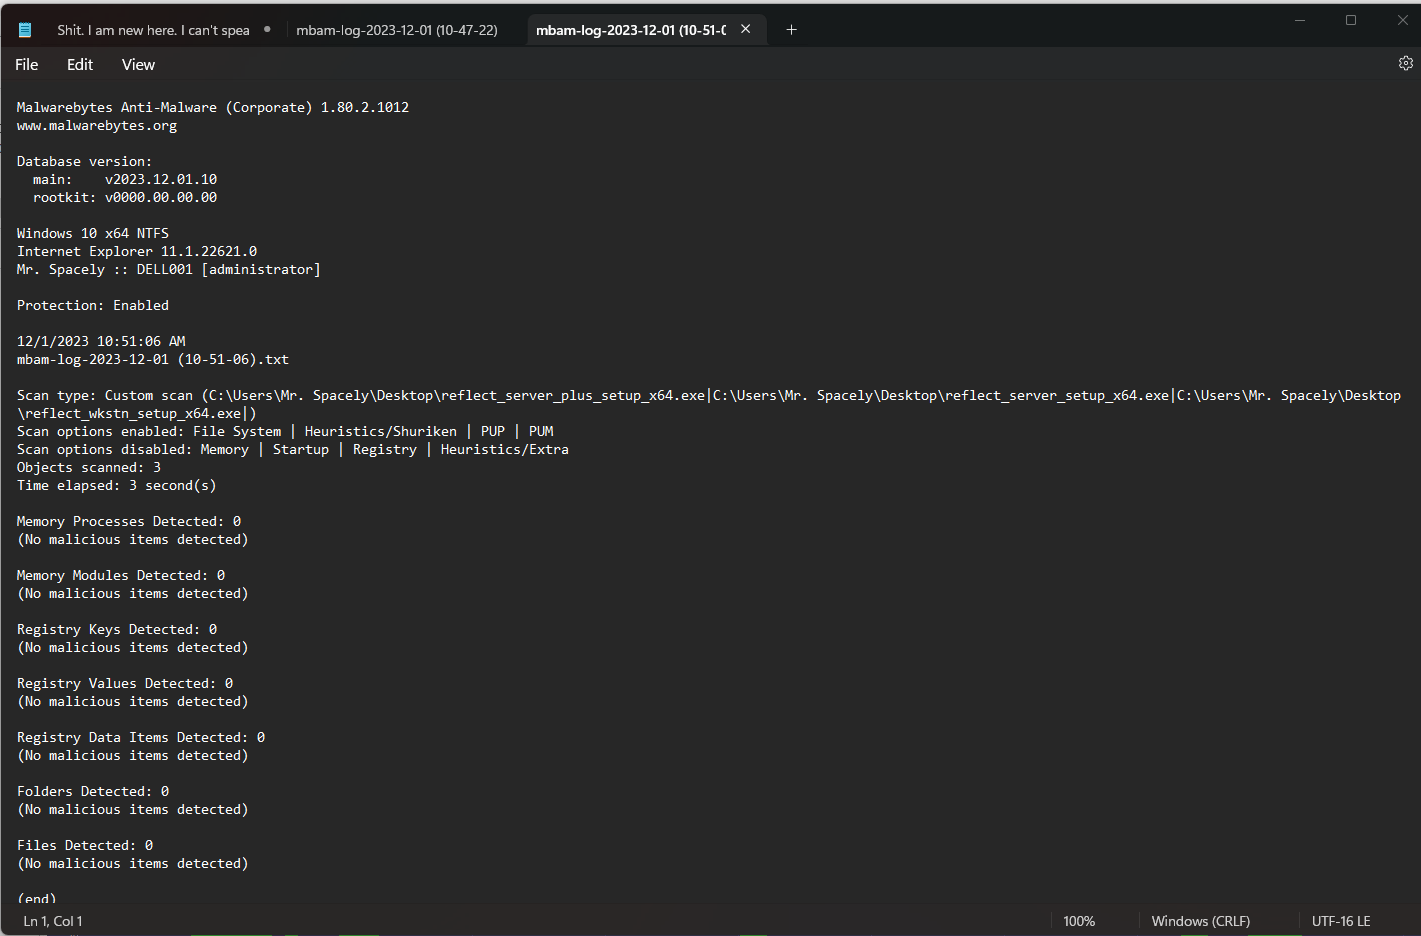Click the 100% zoom level in status bar

pyautogui.click(x=1079, y=921)
